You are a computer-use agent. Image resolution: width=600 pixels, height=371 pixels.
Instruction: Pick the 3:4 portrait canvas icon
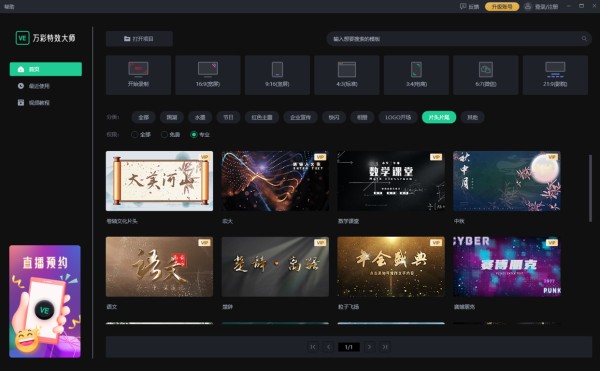click(416, 70)
